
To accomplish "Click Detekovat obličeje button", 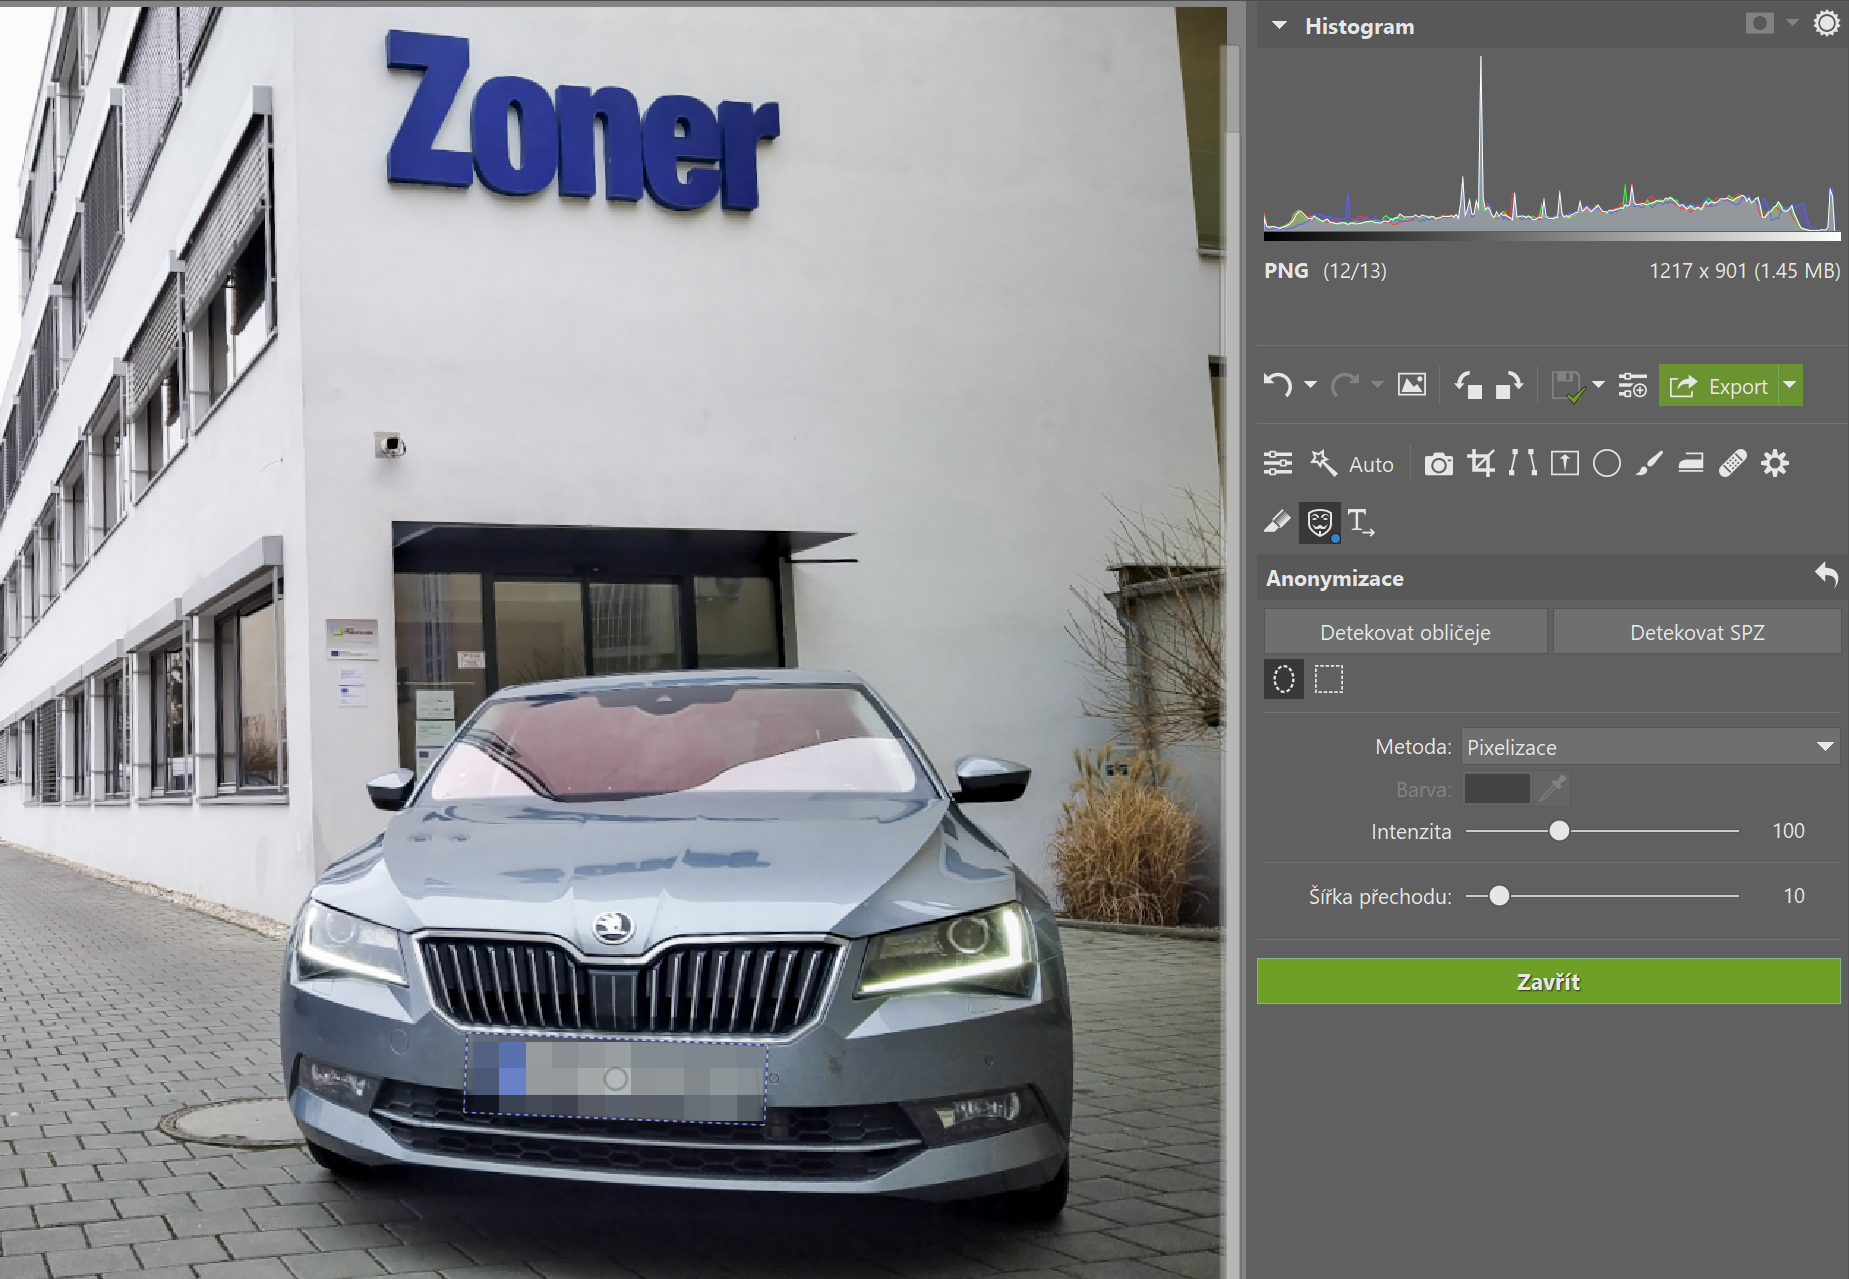I will coord(1405,632).
